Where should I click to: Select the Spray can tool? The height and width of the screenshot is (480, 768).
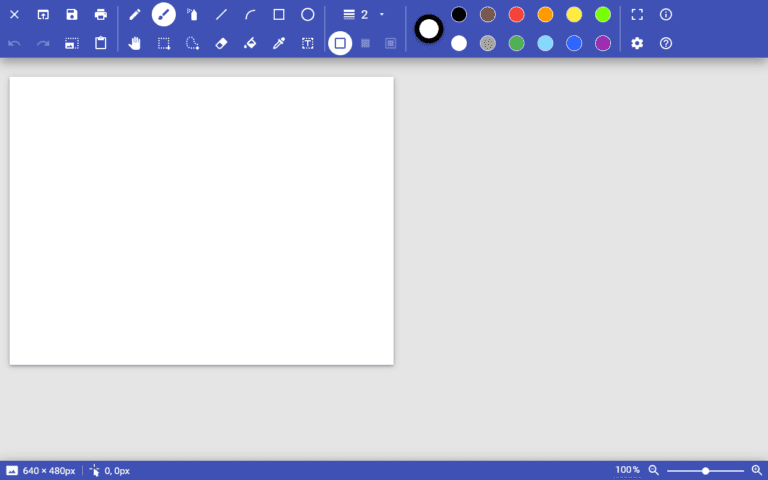click(x=193, y=15)
